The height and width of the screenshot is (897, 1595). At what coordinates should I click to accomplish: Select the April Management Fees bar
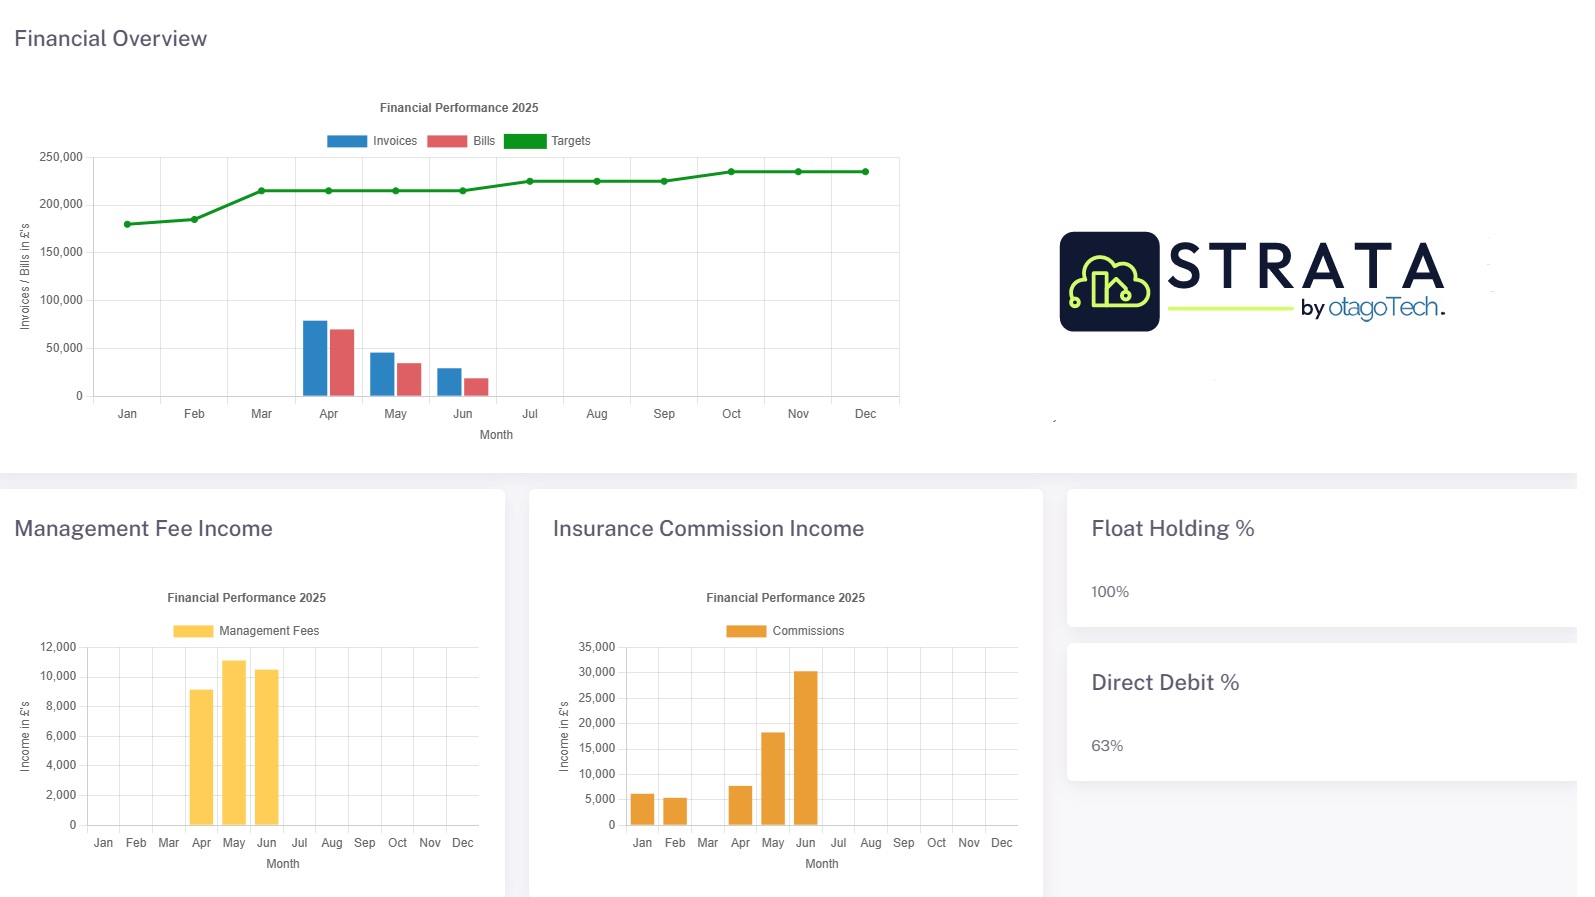point(201,757)
